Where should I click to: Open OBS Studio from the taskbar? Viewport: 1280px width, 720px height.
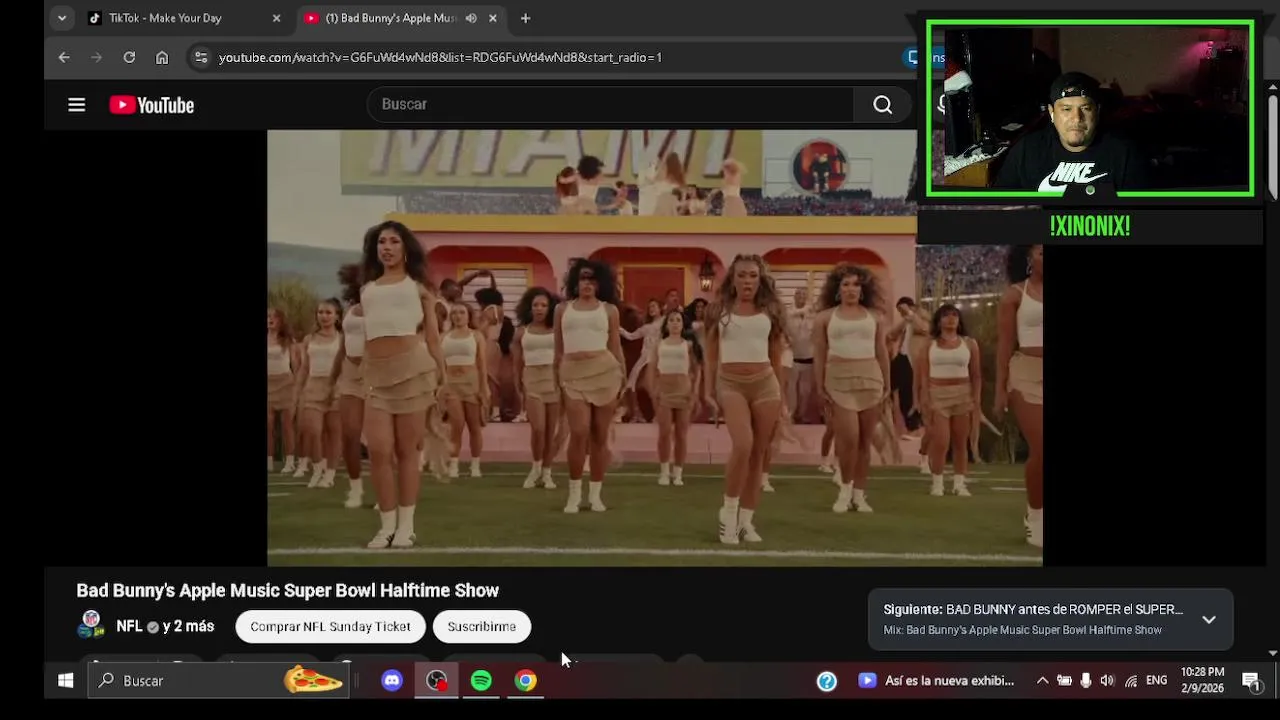click(436, 680)
